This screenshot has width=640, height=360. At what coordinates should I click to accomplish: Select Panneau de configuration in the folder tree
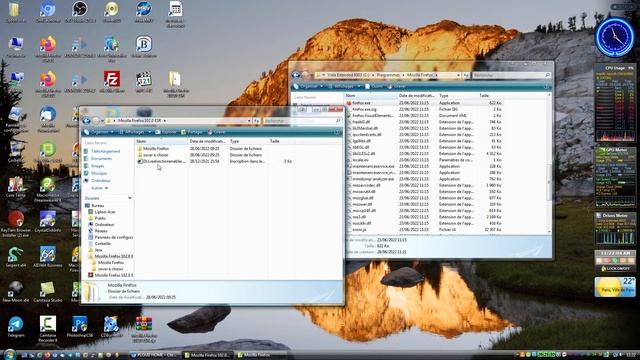point(111,237)
